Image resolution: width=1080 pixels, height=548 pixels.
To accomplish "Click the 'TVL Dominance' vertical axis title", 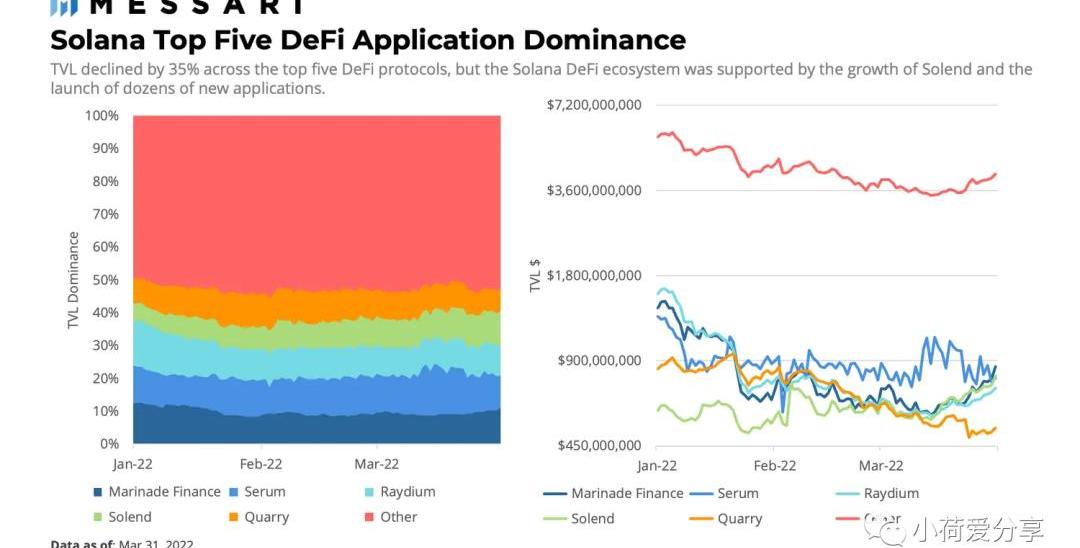I will [x=73, y=280].
